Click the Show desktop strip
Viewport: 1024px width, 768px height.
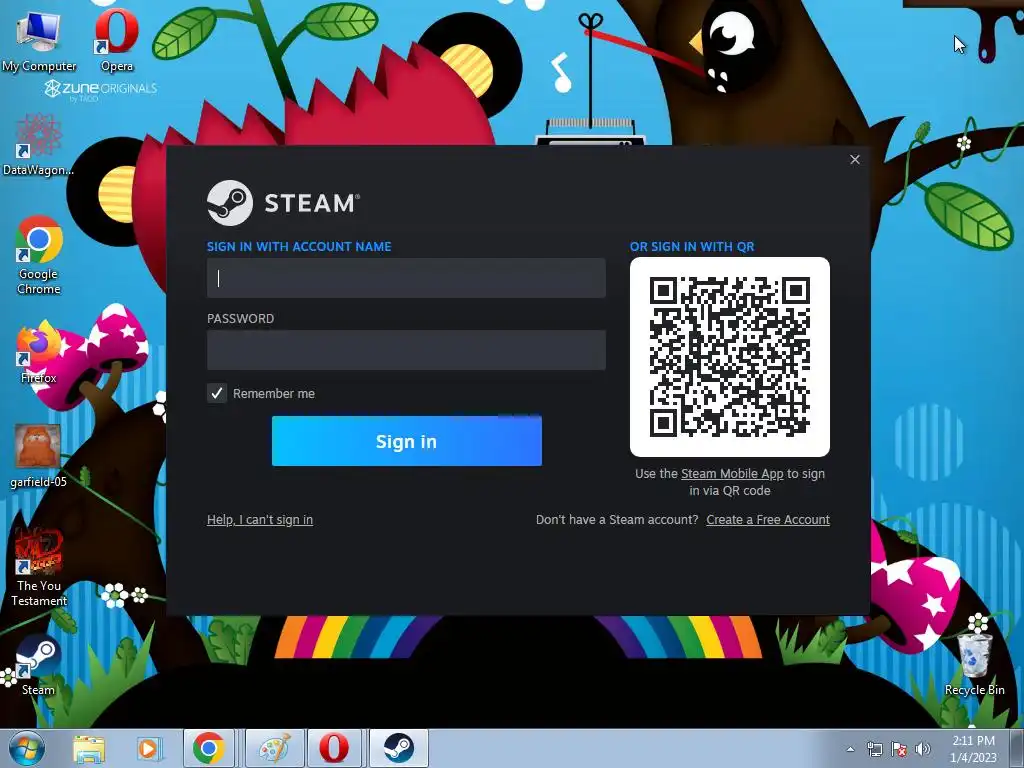point(1017,748)
